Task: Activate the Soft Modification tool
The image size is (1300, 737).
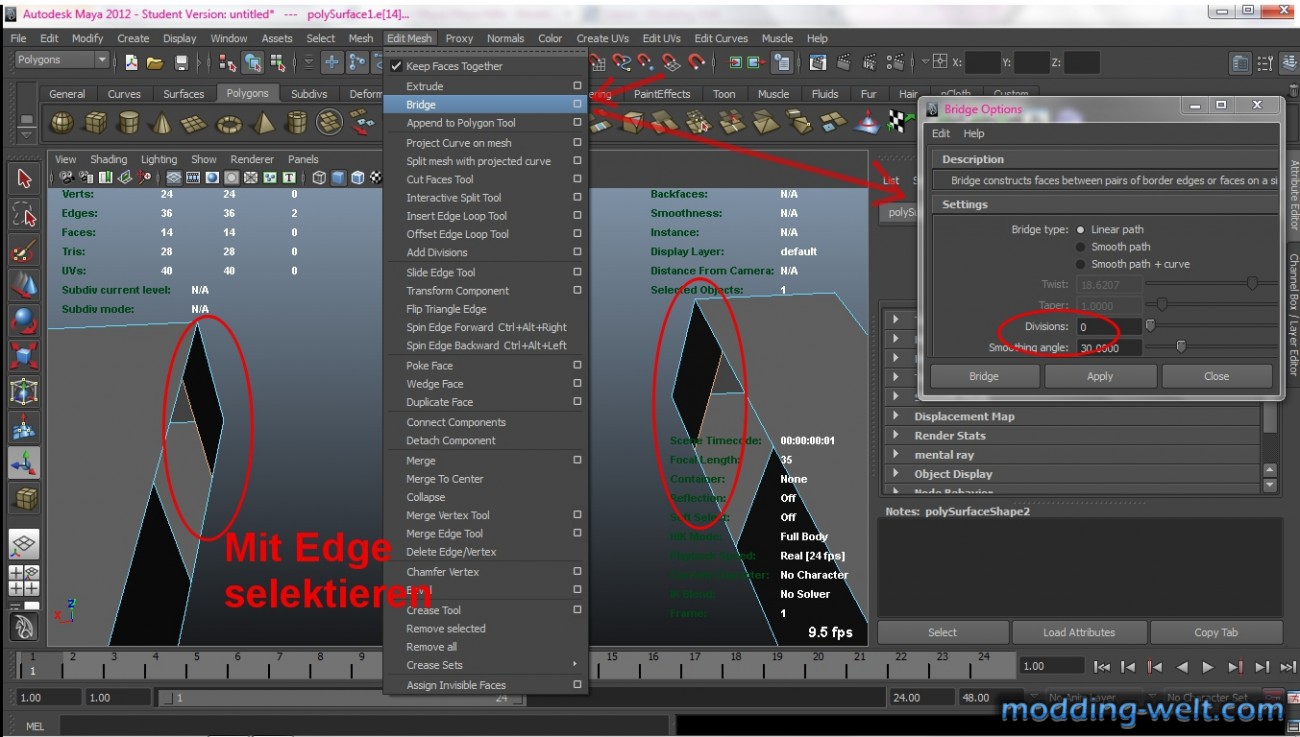Action: coord(24,427)
